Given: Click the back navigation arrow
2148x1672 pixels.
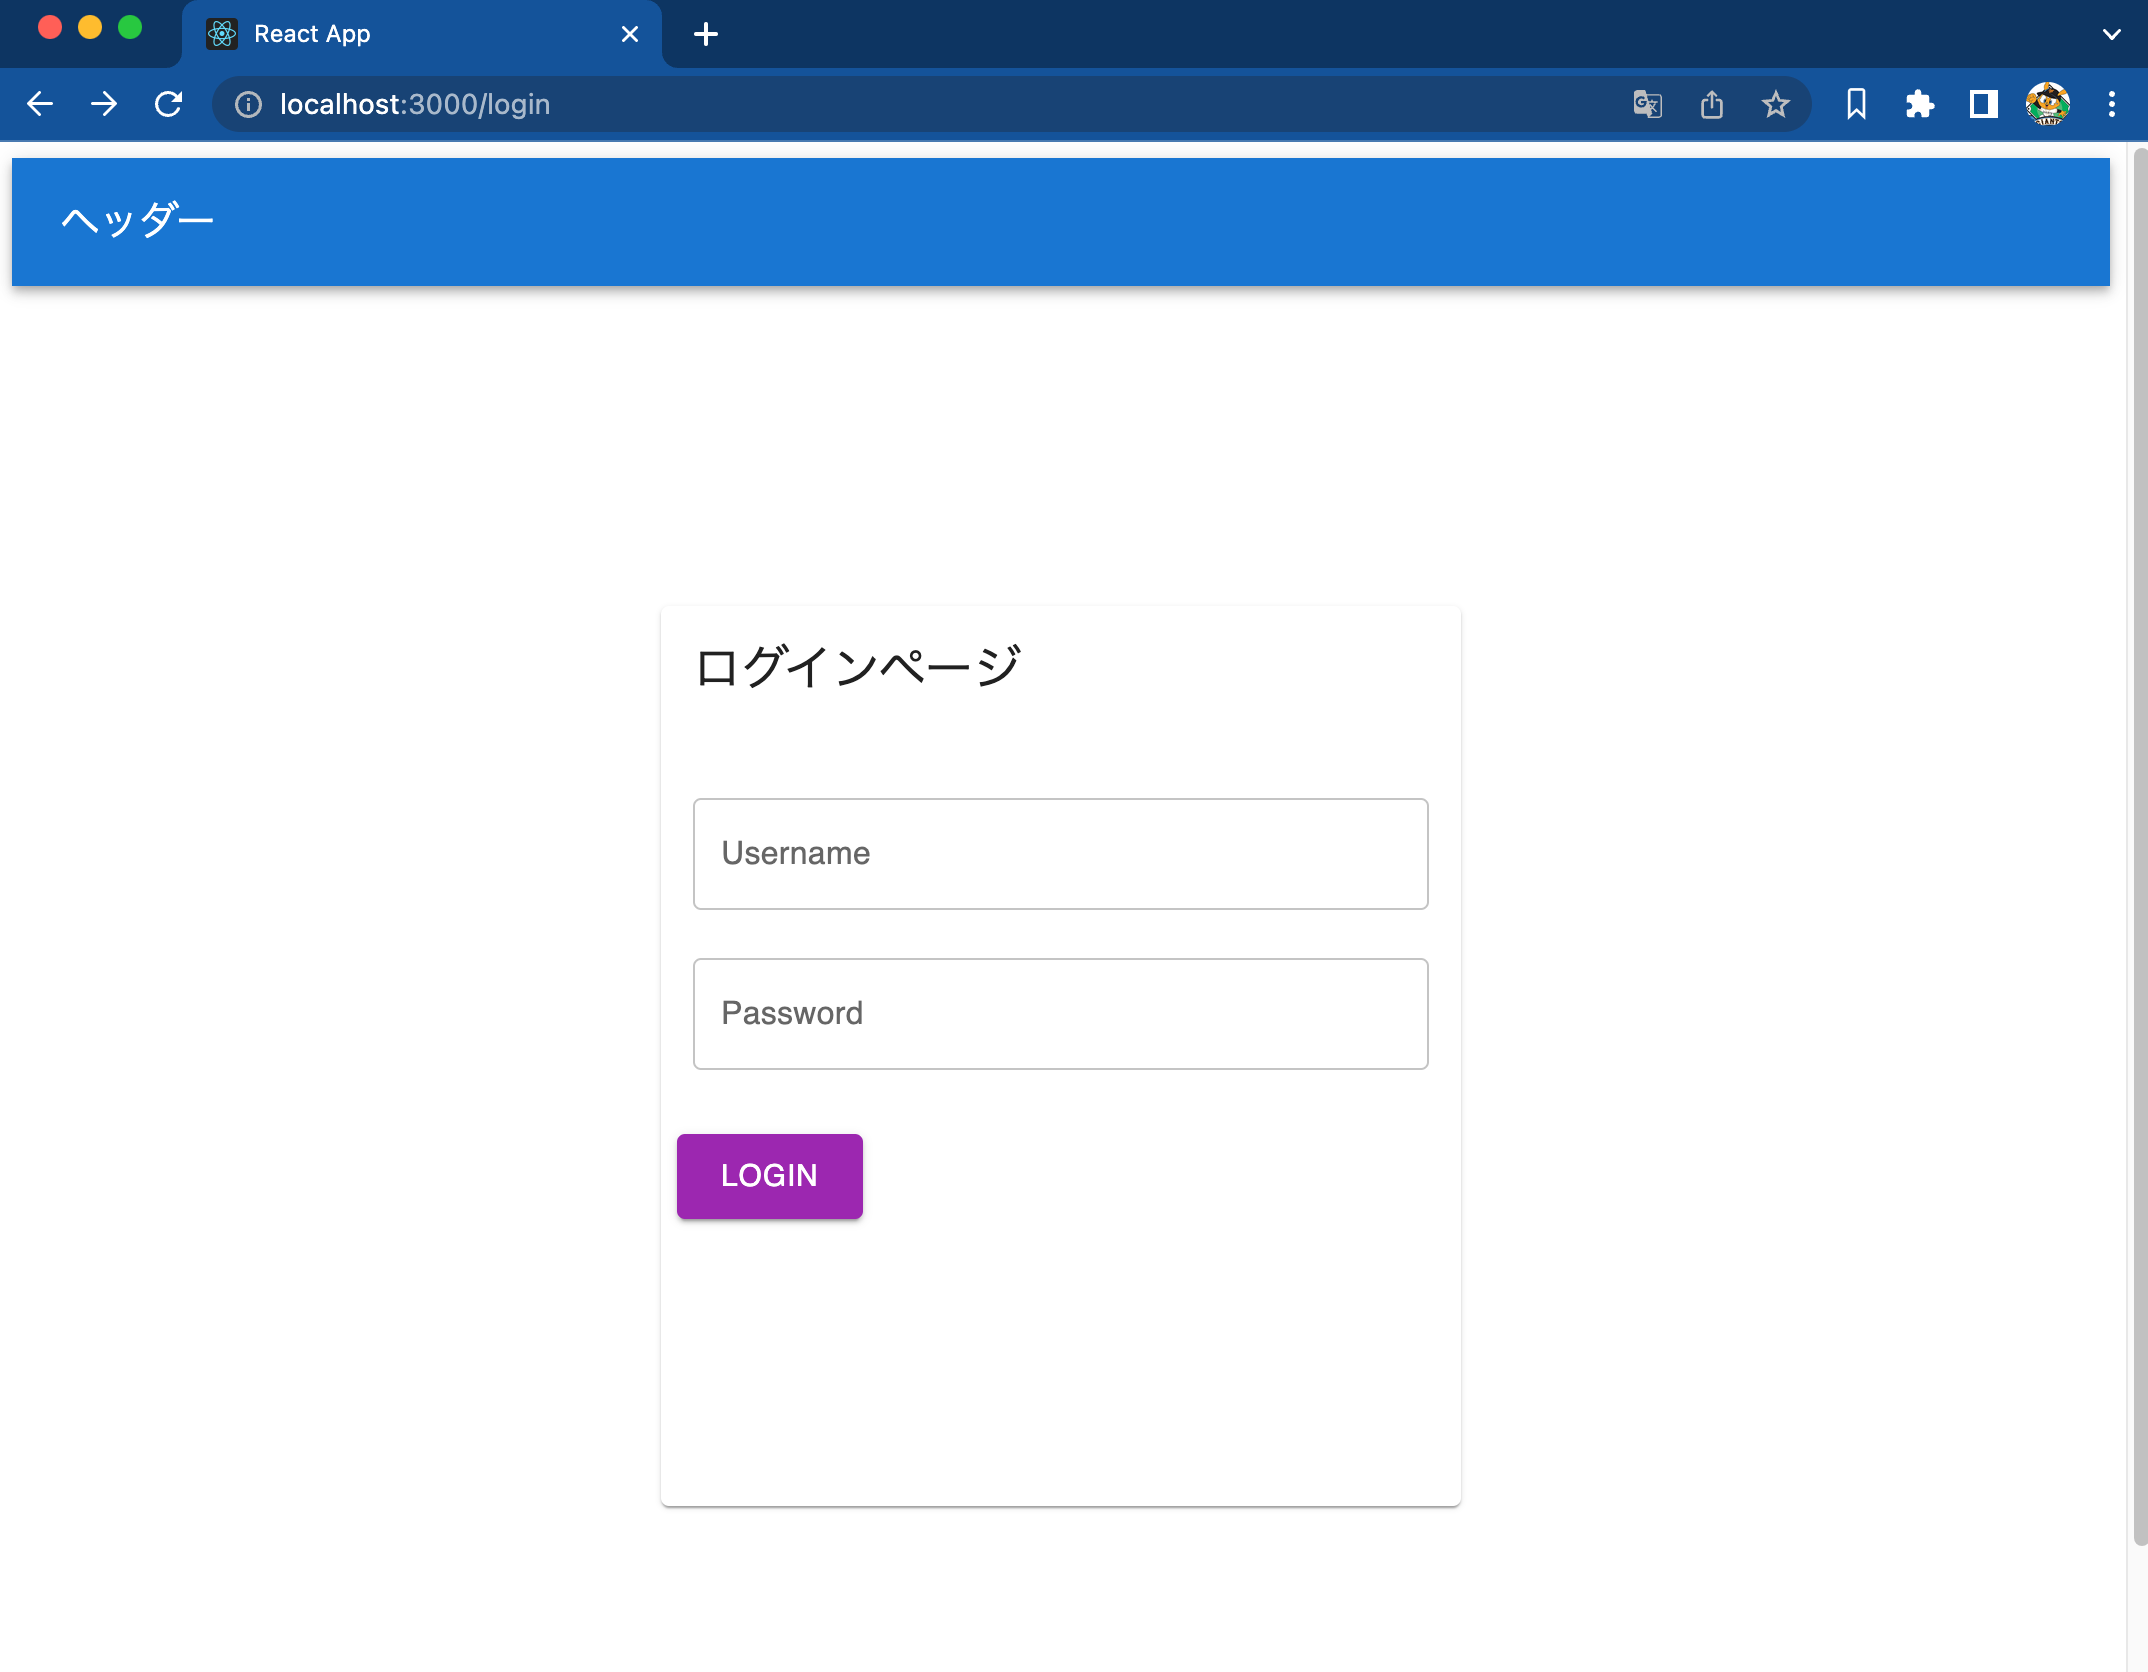Looking at the screenshot, I should click(40, 104).
